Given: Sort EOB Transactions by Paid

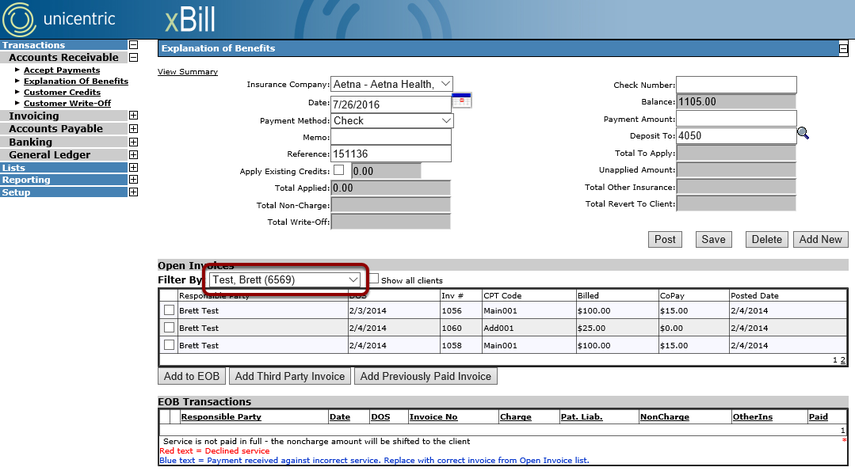Looking at the screenshot, I should tap(818, 416).
